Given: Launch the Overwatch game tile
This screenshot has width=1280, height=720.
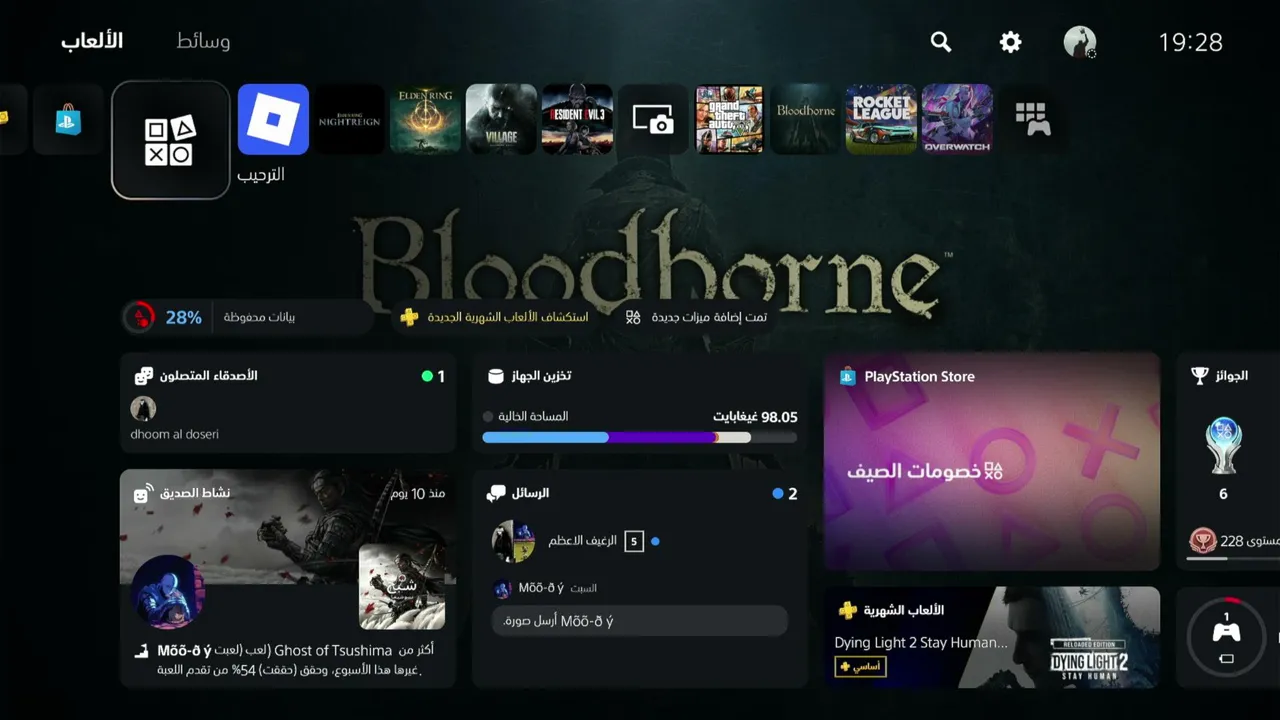Looking at the screenshot, I should coord(957,119).
